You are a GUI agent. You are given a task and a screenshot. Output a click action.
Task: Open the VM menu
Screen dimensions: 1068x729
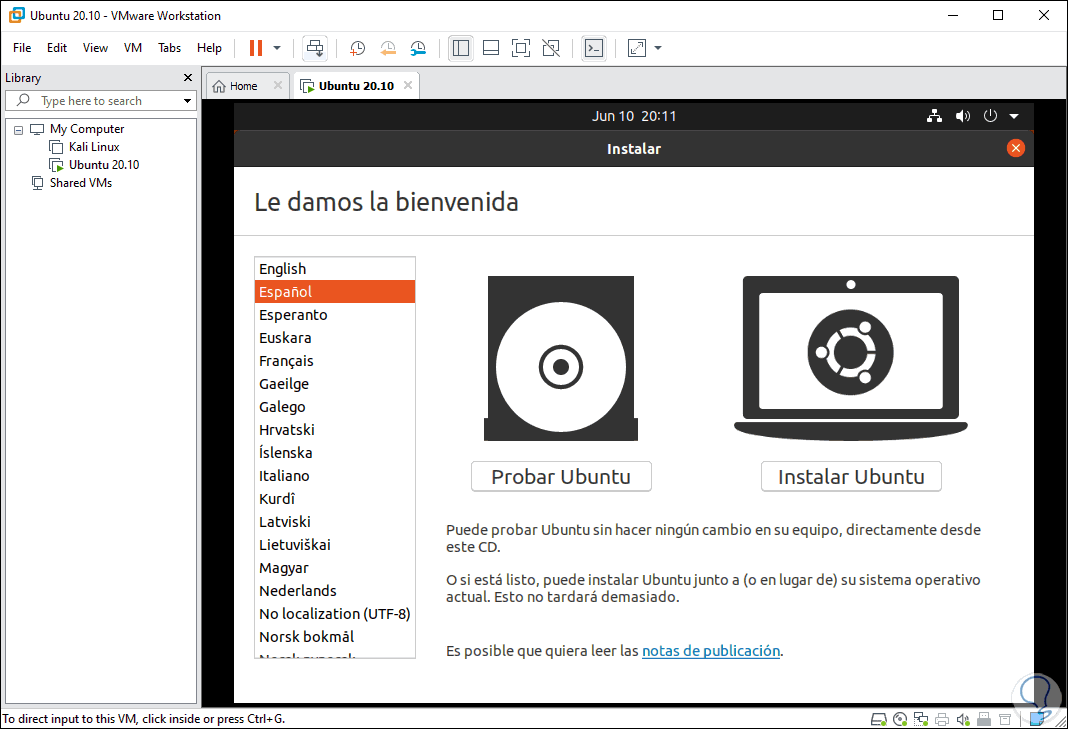[133, 48]
